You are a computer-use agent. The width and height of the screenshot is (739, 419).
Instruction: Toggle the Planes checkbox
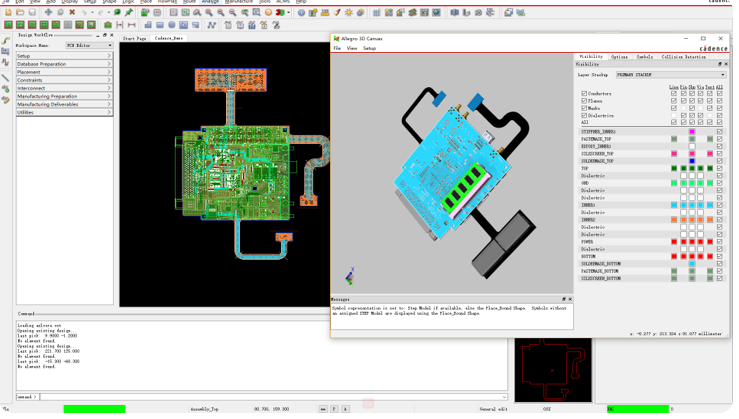point(584,101)
